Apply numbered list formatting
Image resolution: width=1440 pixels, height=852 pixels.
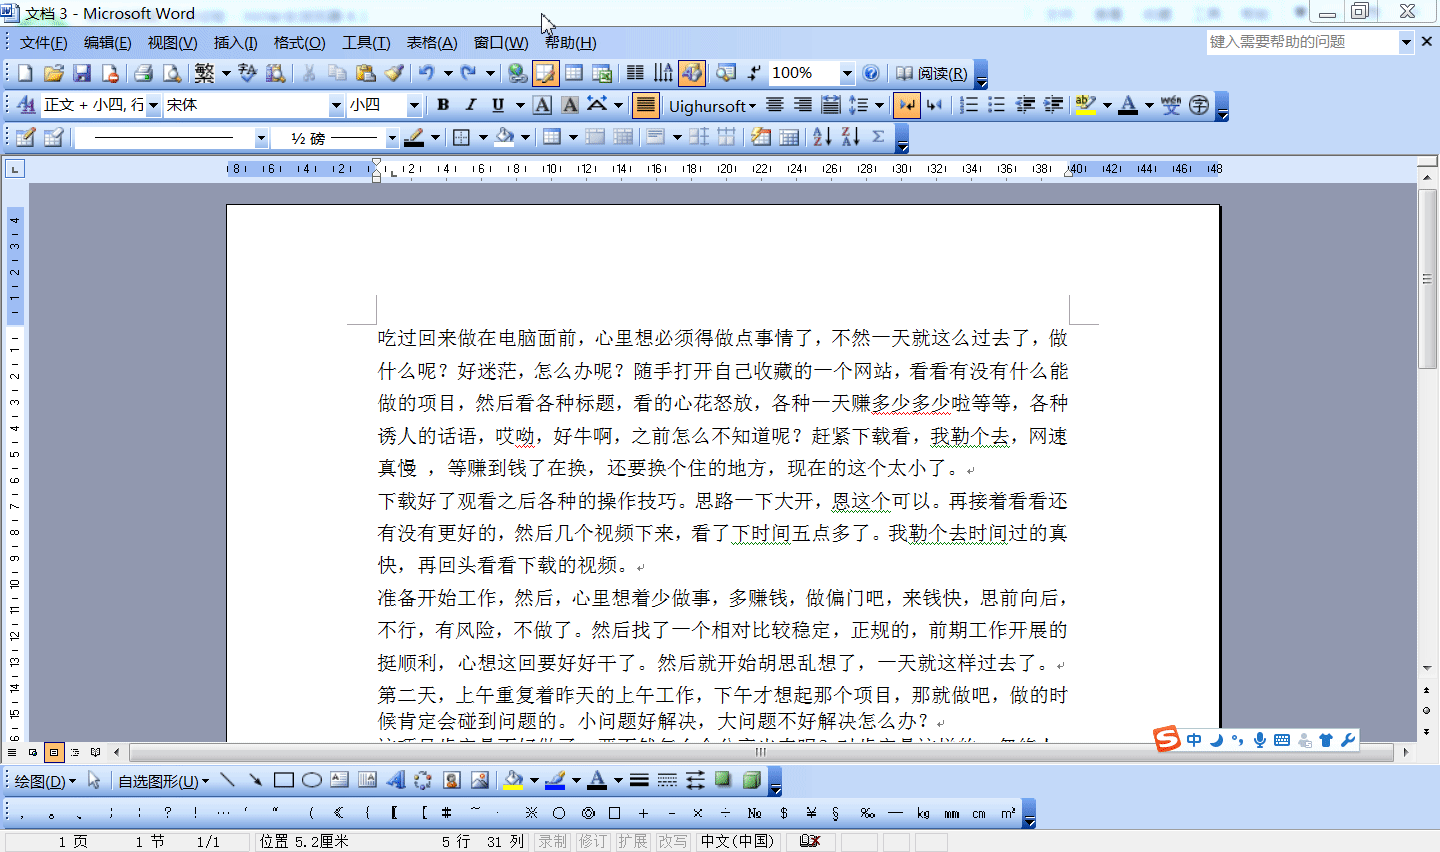pos(969,105)
